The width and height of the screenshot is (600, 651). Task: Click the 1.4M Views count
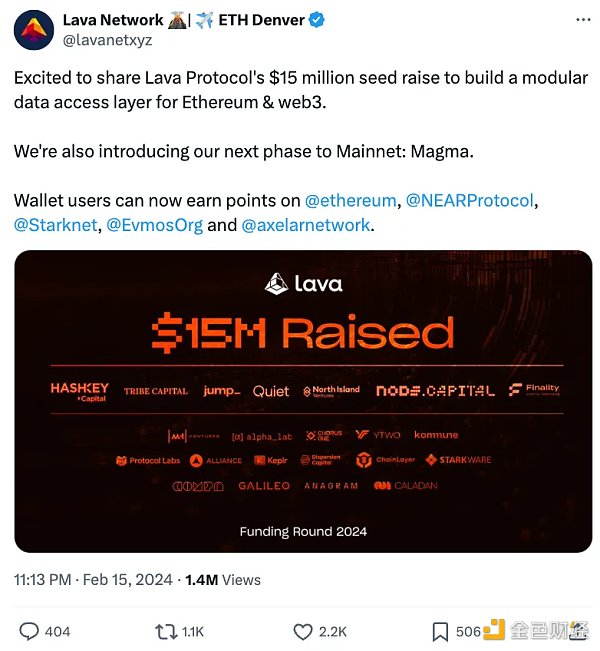pos(223,579)
